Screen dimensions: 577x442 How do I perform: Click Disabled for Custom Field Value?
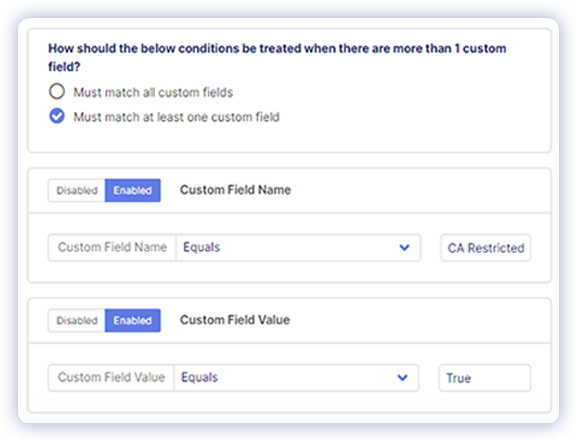pyautogui.click(x=77, y=321)
